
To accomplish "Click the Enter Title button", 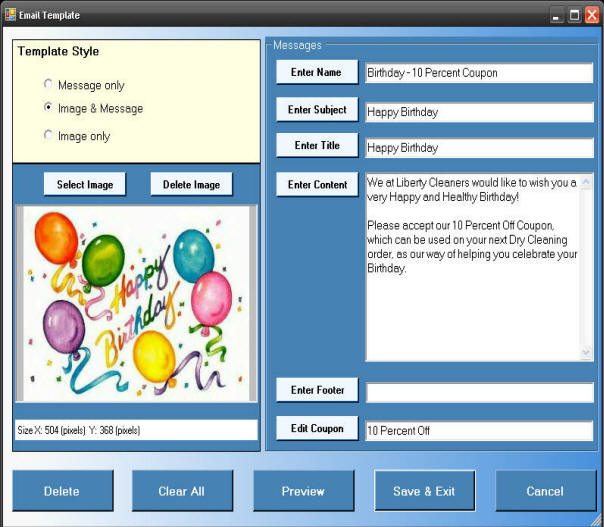I will (316, 146).
